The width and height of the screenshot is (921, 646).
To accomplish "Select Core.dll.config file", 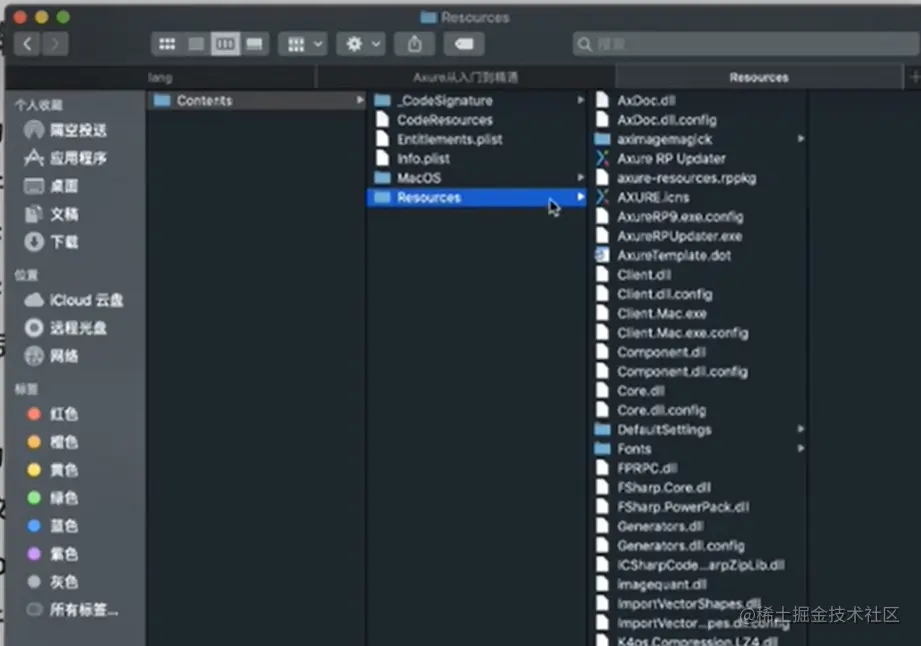I will coord(698,410).
